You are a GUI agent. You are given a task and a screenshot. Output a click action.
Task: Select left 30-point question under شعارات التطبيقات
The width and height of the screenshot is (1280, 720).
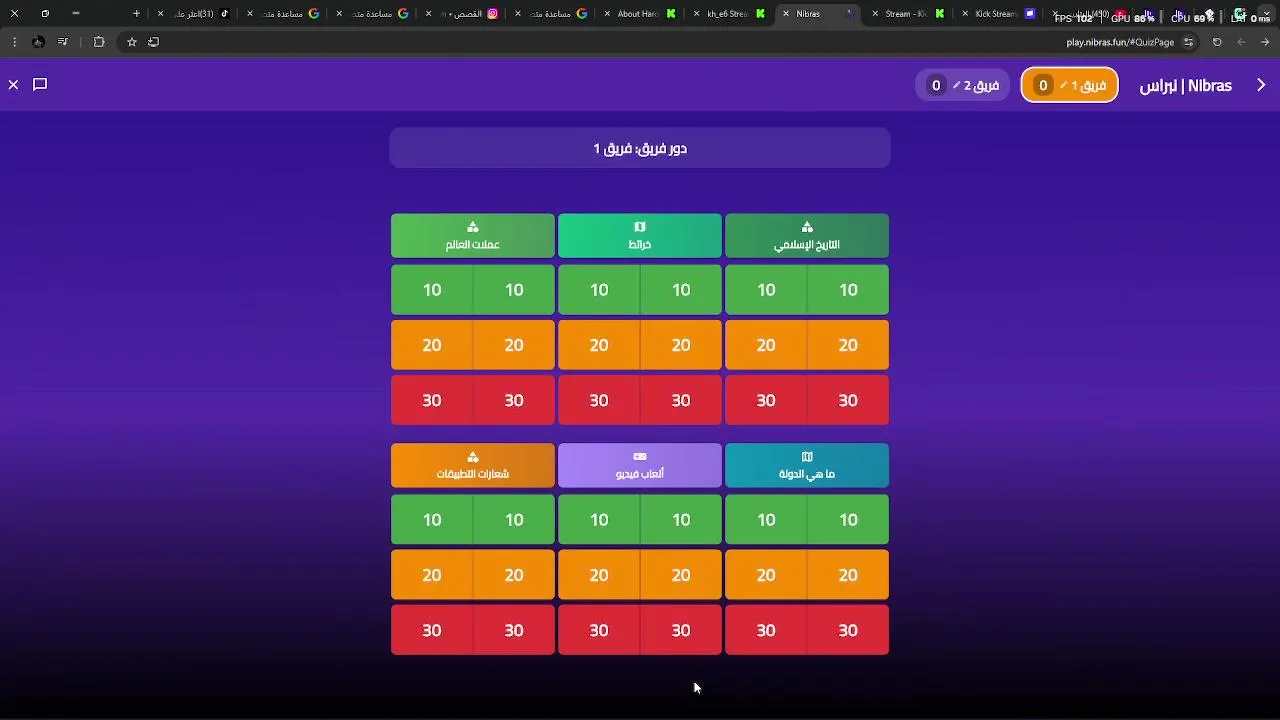tap(432, 630)
